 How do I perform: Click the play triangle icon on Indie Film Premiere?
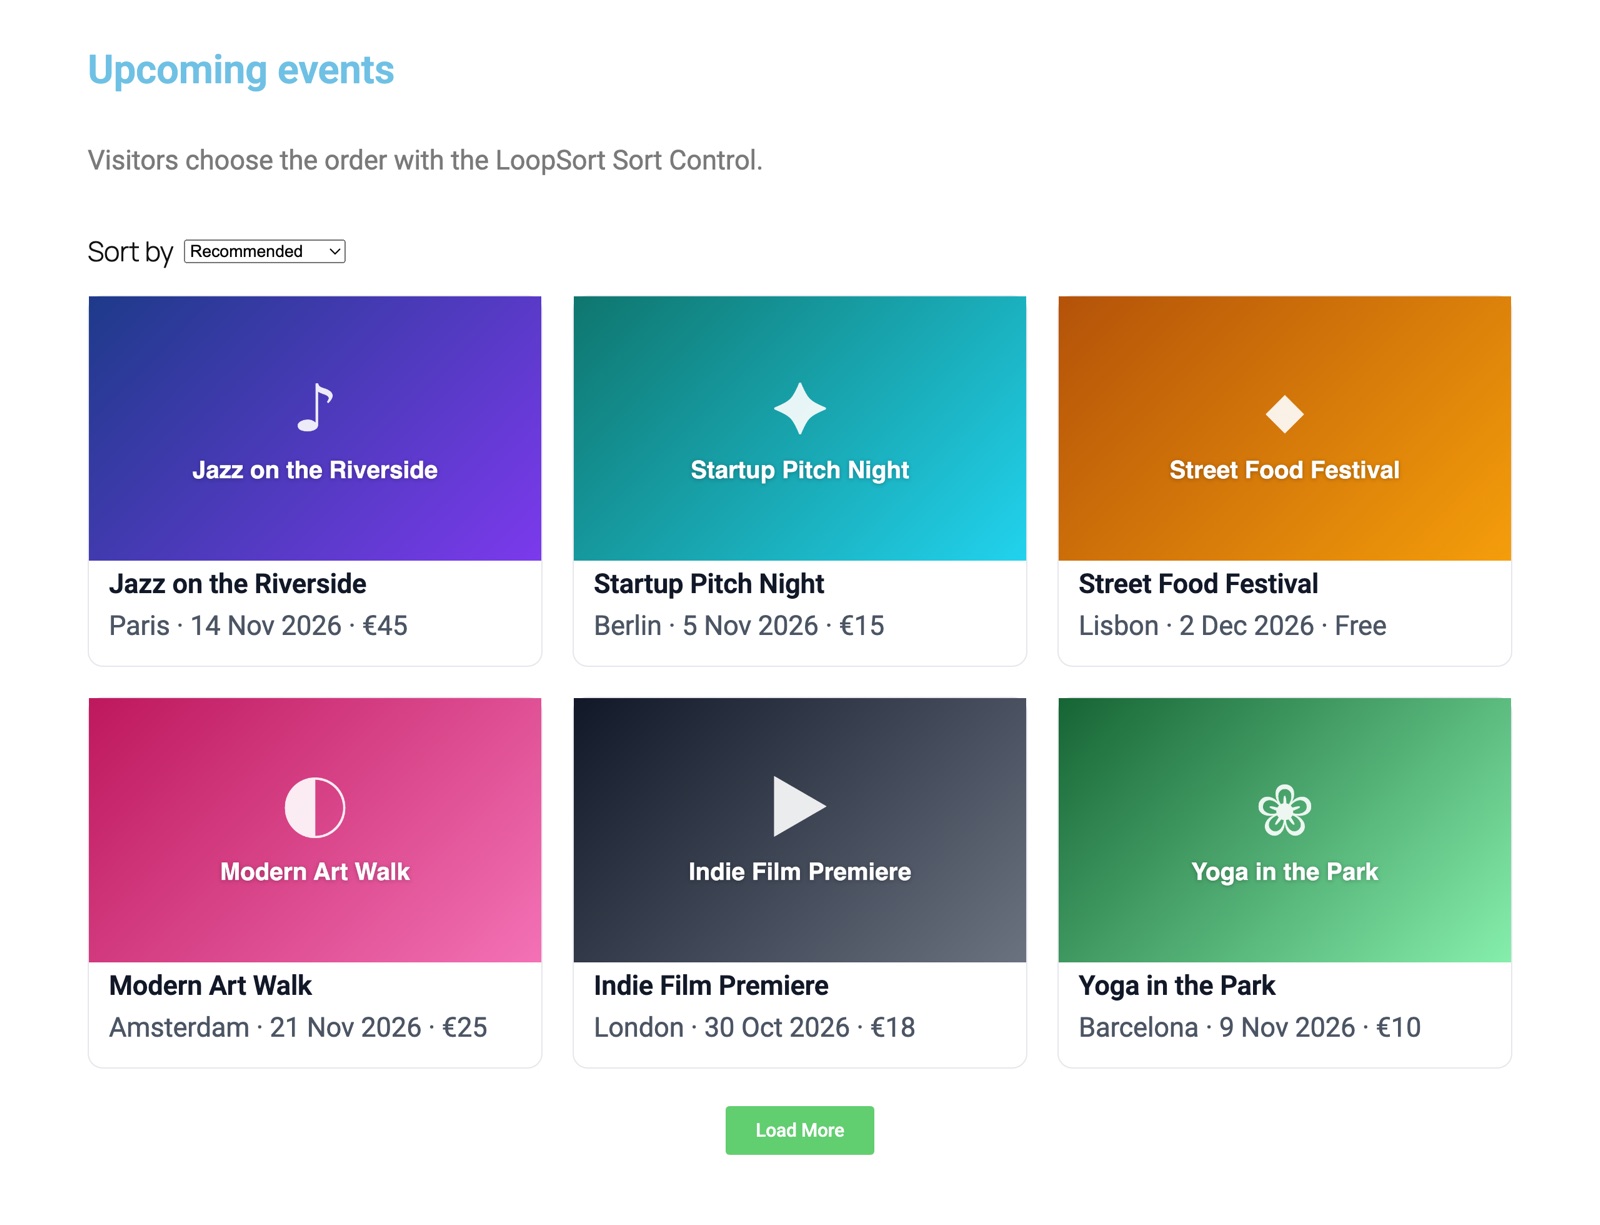click(799, 806)
